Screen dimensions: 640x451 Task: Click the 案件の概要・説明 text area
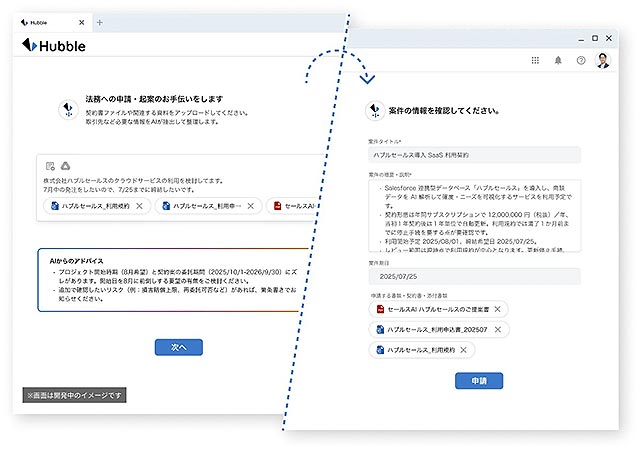474,216
